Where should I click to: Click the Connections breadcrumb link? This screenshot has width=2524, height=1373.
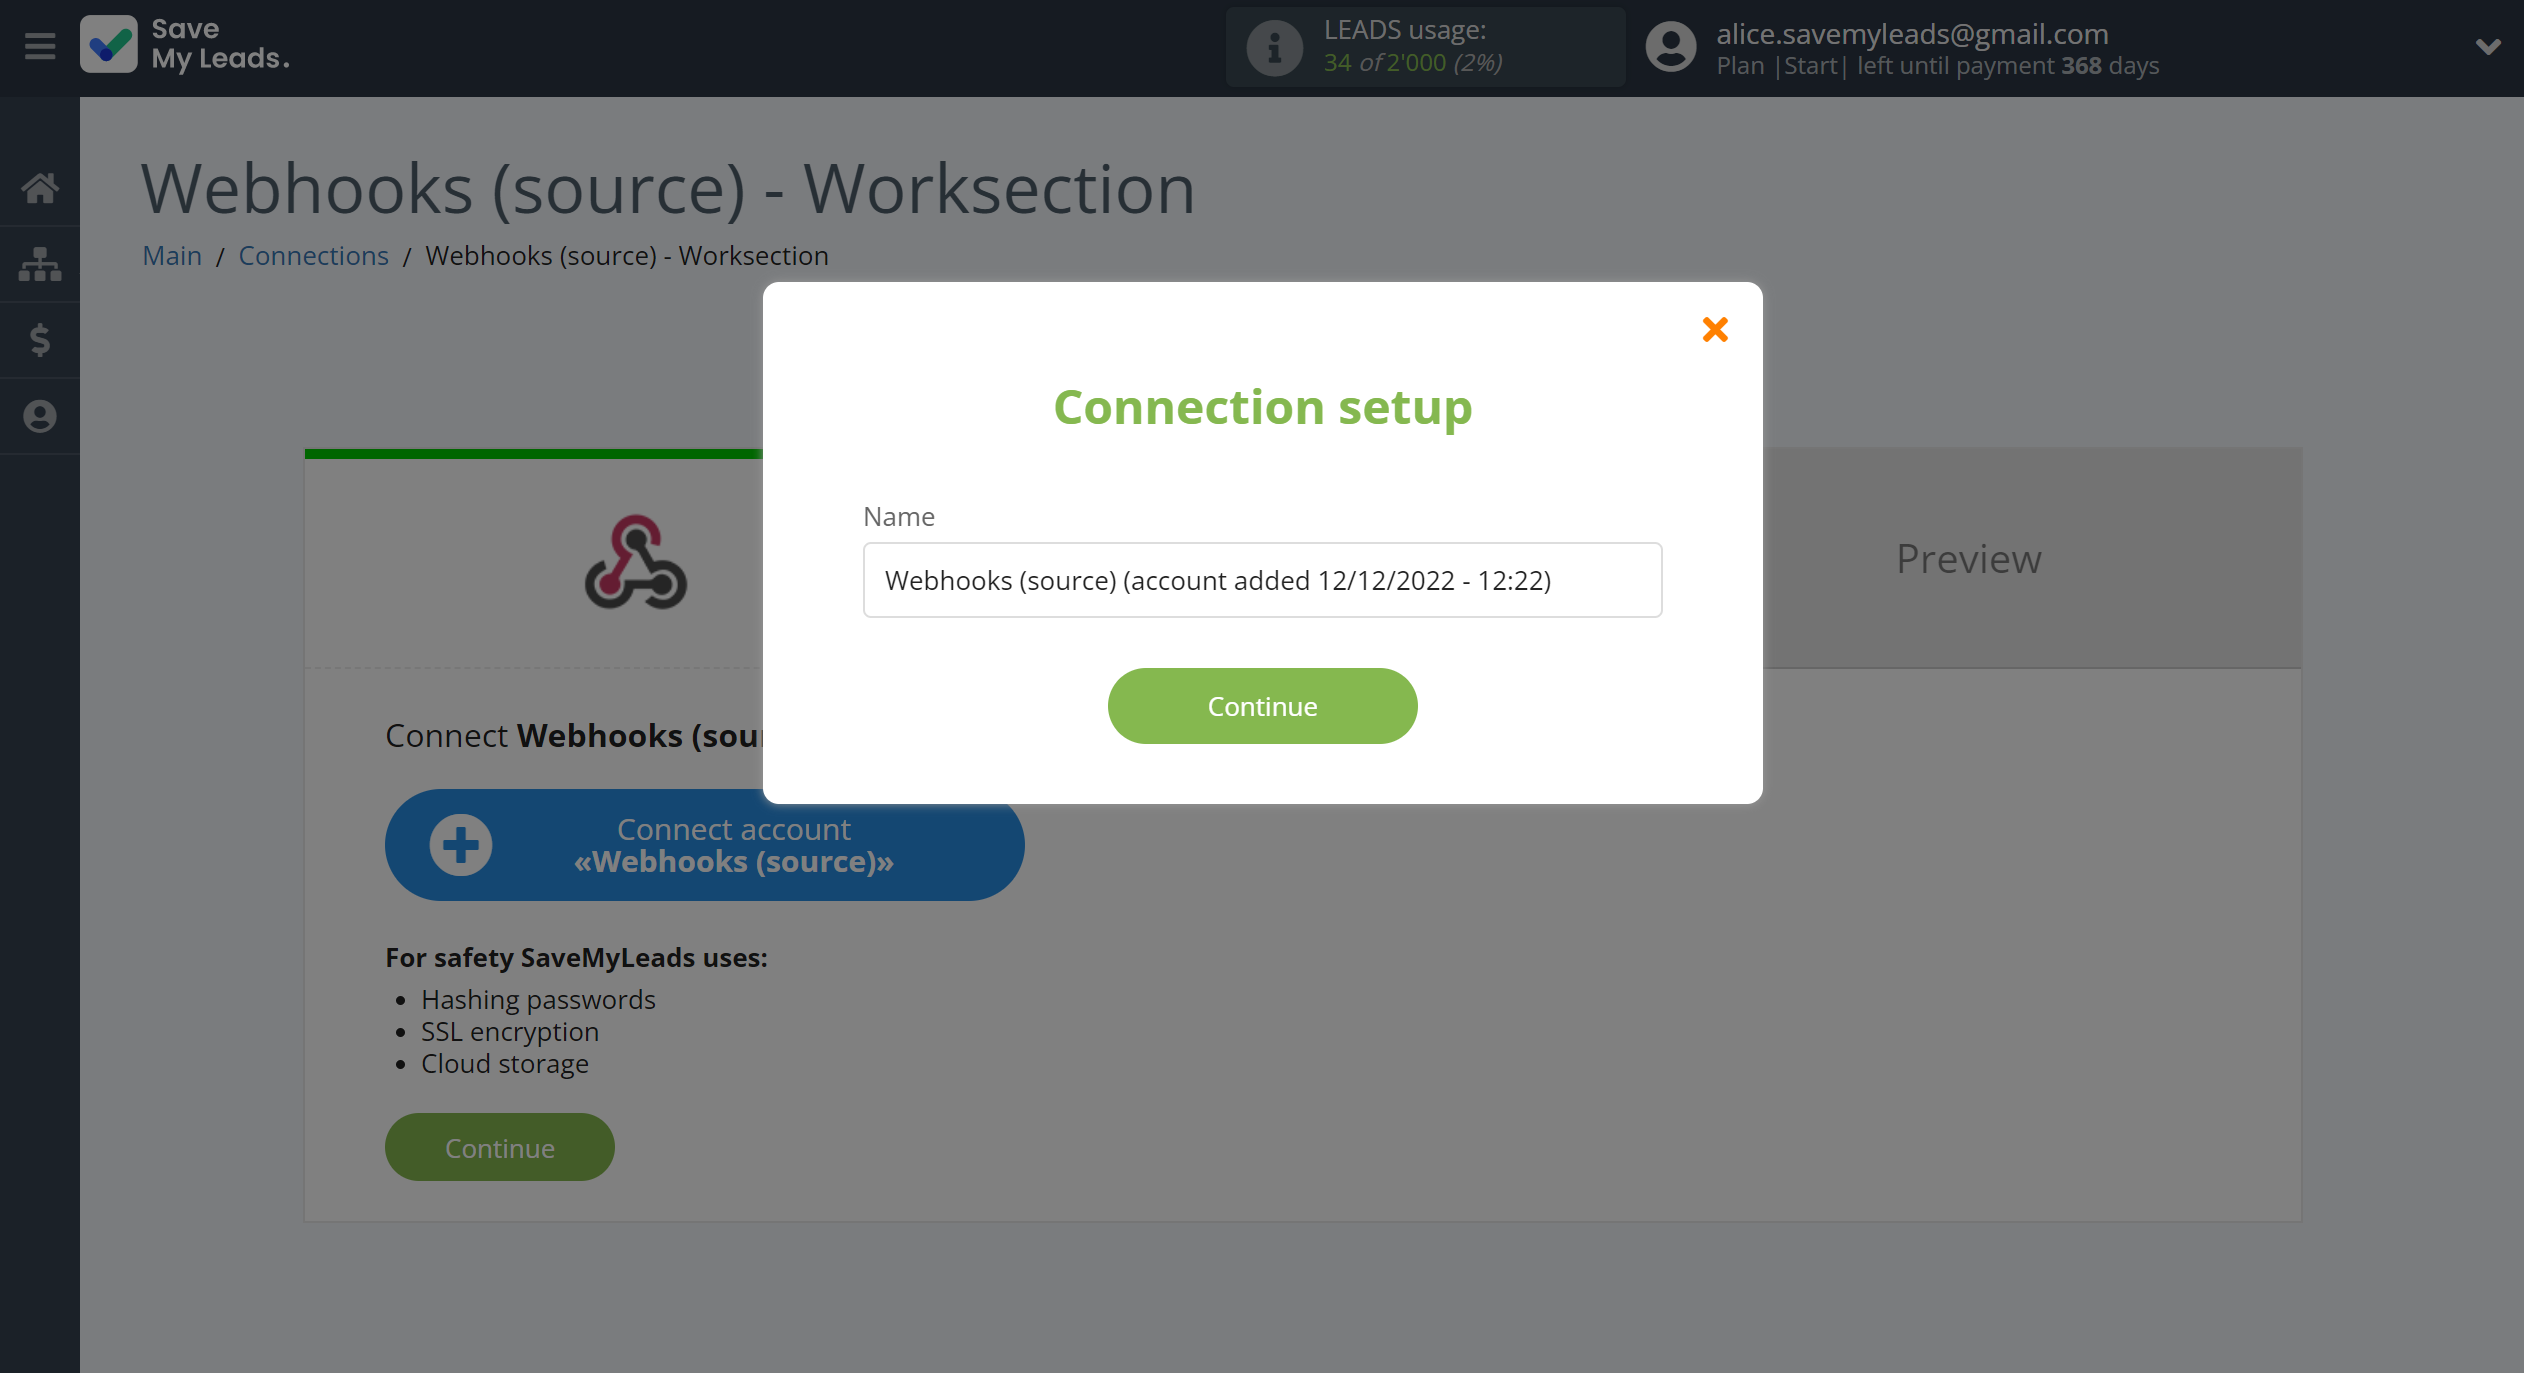click(x=313, y=255)
